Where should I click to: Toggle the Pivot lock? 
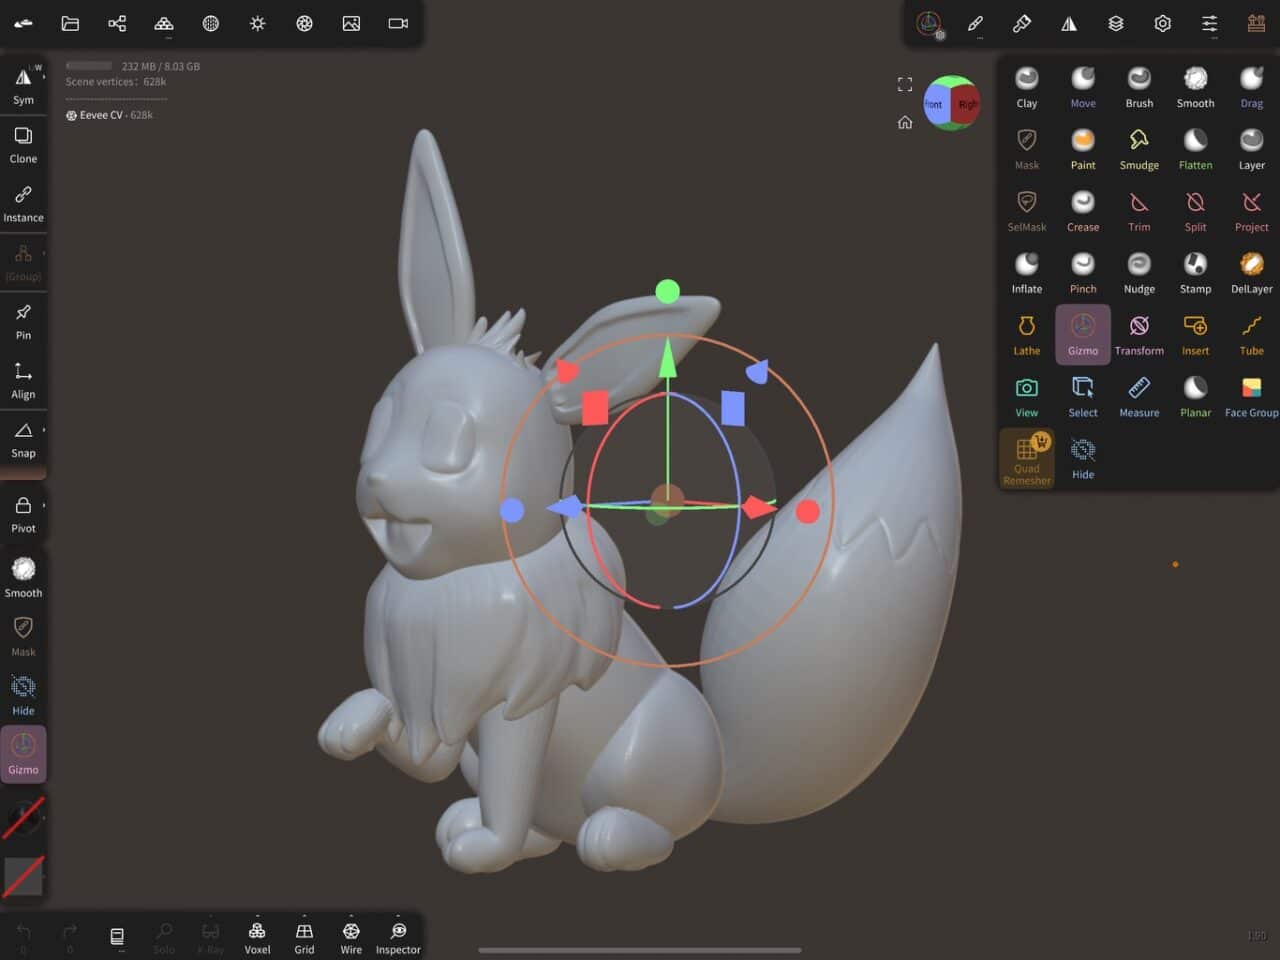point(23,514)
